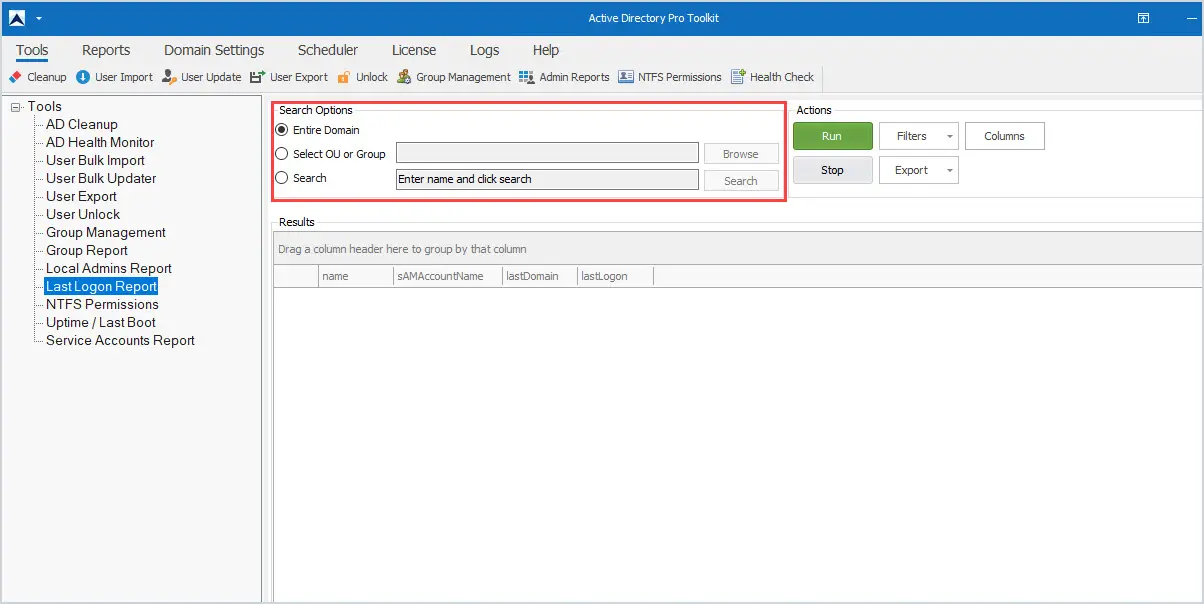
Task: Select Group Management in the tree
Action: (x=106, y=232)
